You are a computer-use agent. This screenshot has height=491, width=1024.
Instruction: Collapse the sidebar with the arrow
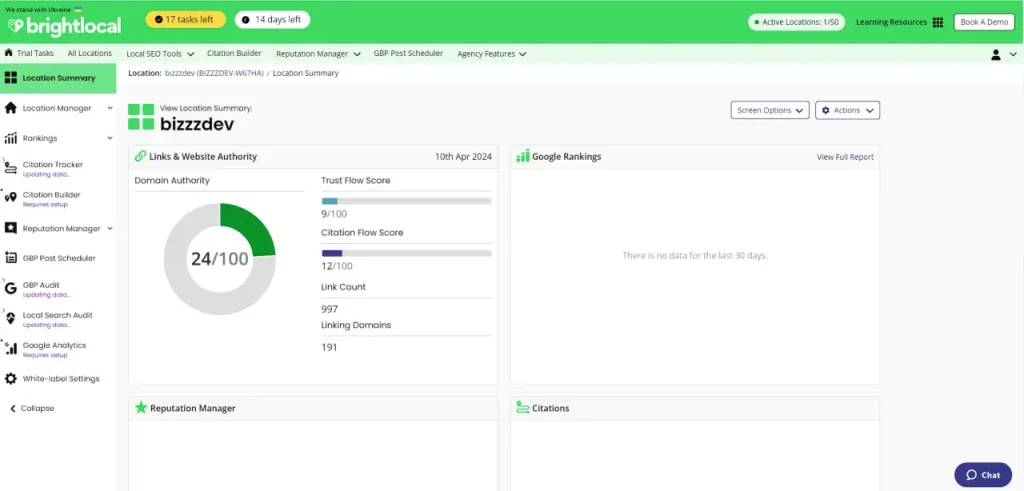pyautogui.click(x=12, y=409)
